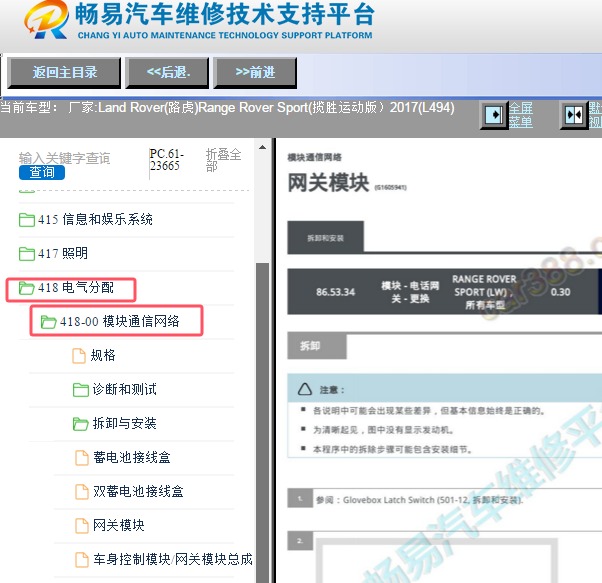602x583 pixels.
Task: Click the 网关模块 page heading
Action: (328, 182)
